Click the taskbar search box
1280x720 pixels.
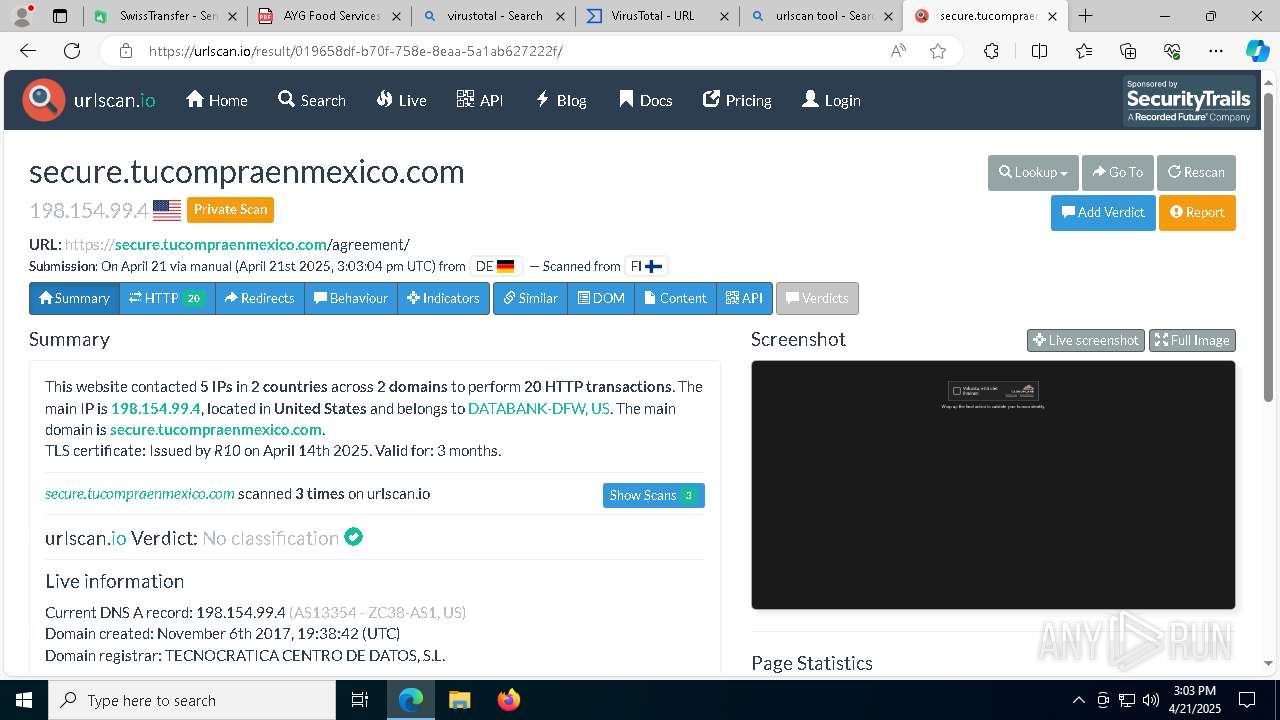pyautogui.click(x=192, y=700)
